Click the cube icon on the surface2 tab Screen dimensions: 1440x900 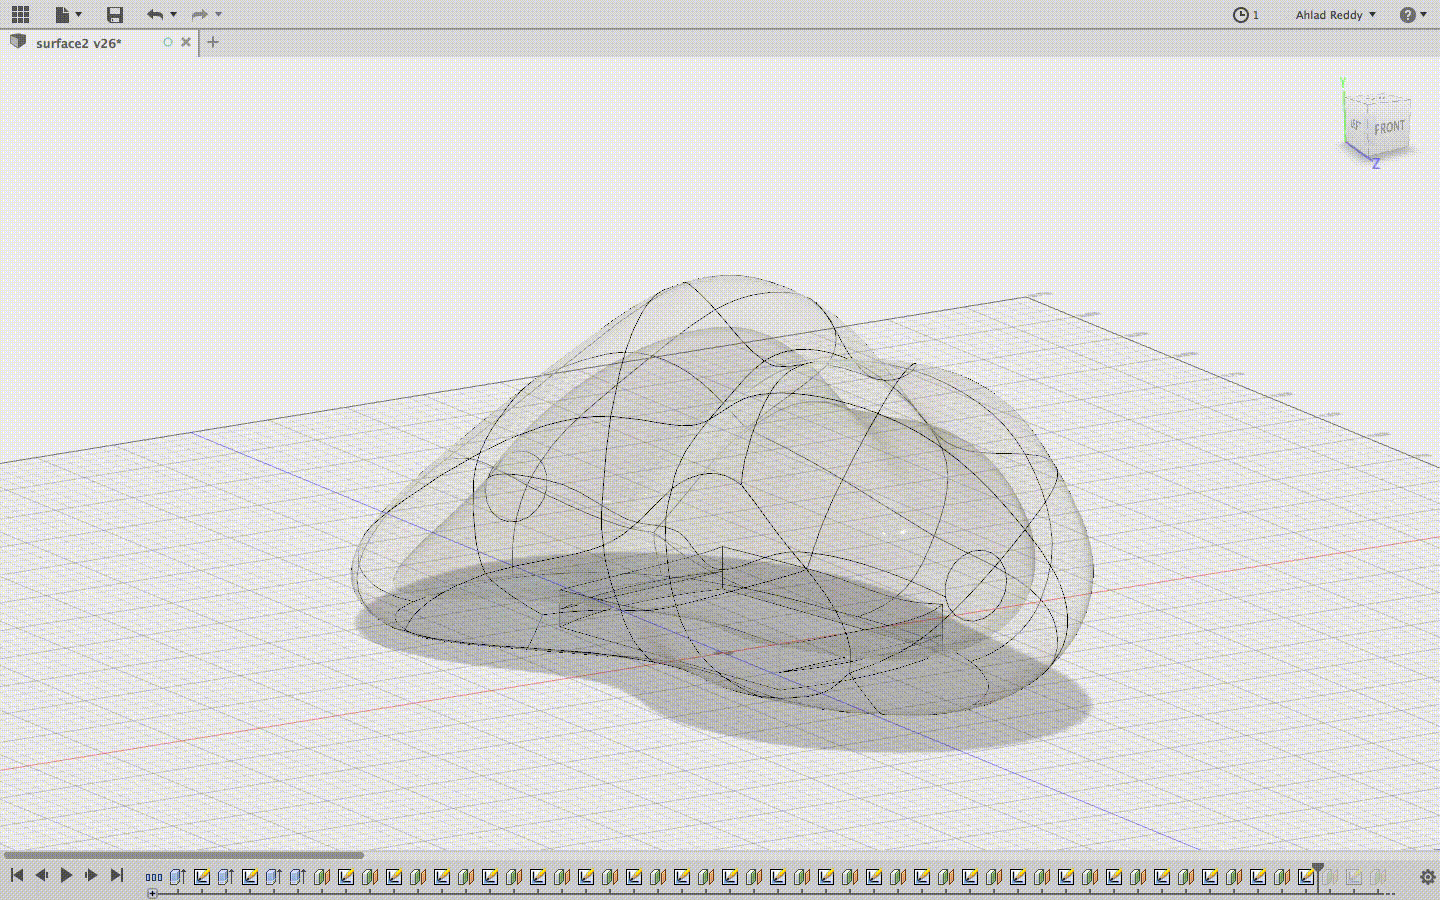(x=16, y=42)
